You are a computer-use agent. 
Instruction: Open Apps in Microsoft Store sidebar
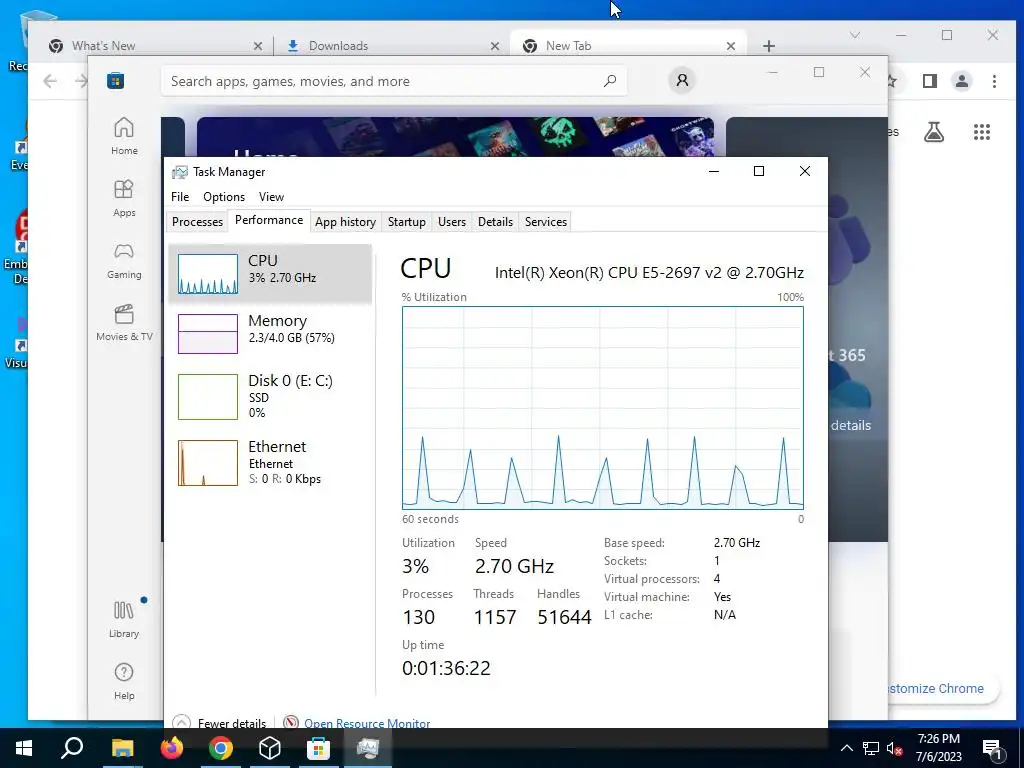point(124,199)
